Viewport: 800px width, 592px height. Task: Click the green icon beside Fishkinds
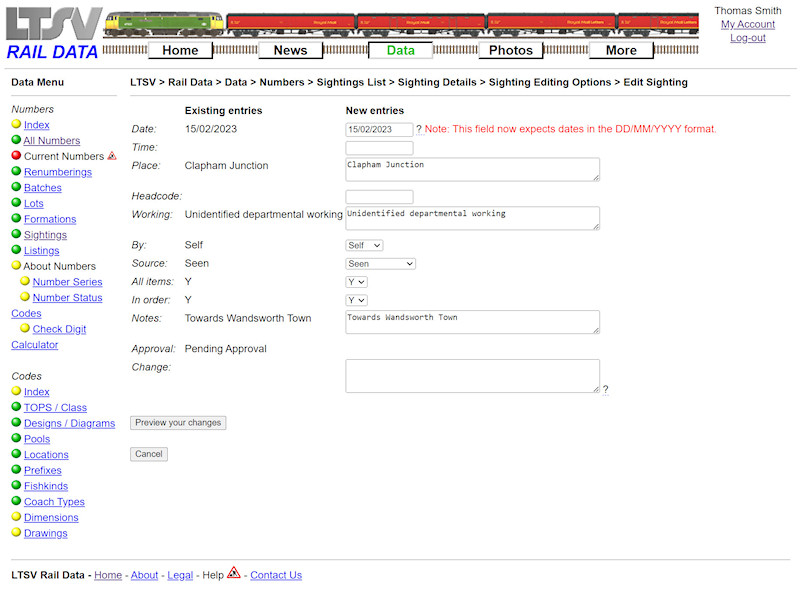(x=17, y=485)
